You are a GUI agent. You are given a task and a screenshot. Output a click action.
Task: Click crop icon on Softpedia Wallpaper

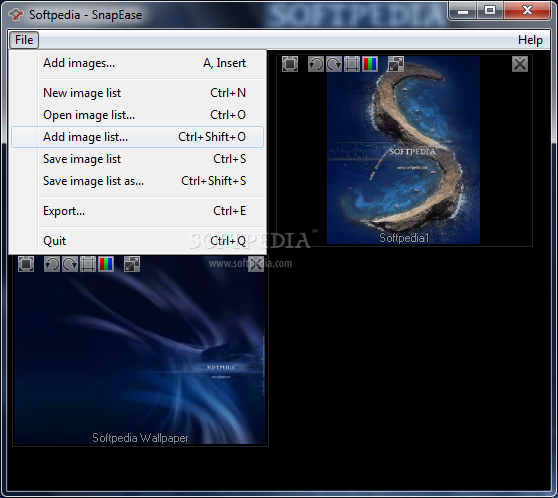point(88,264)
